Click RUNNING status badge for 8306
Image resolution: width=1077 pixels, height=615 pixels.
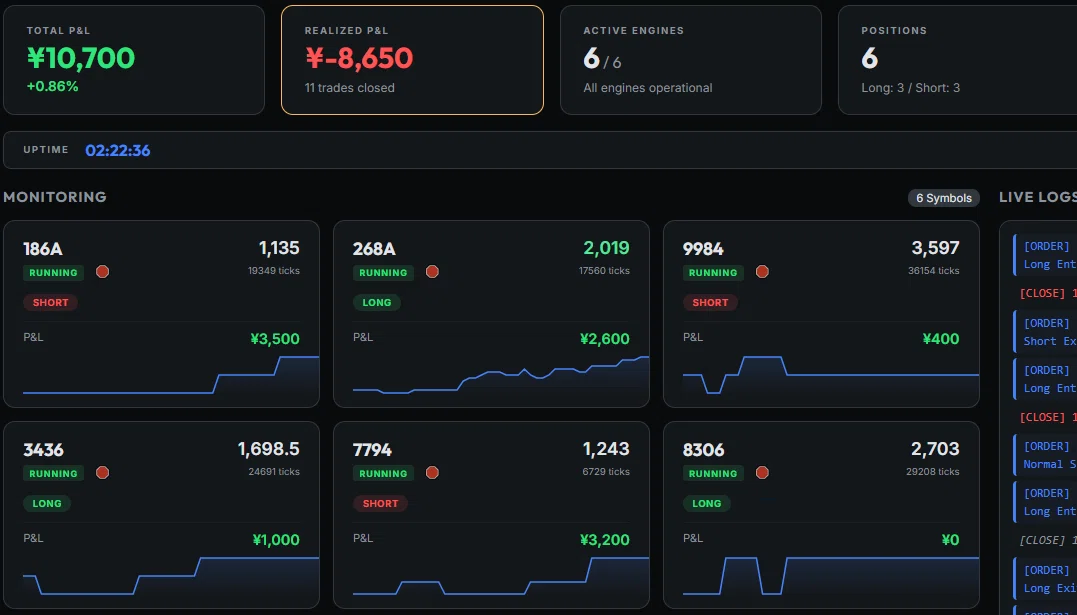point(713,473)
